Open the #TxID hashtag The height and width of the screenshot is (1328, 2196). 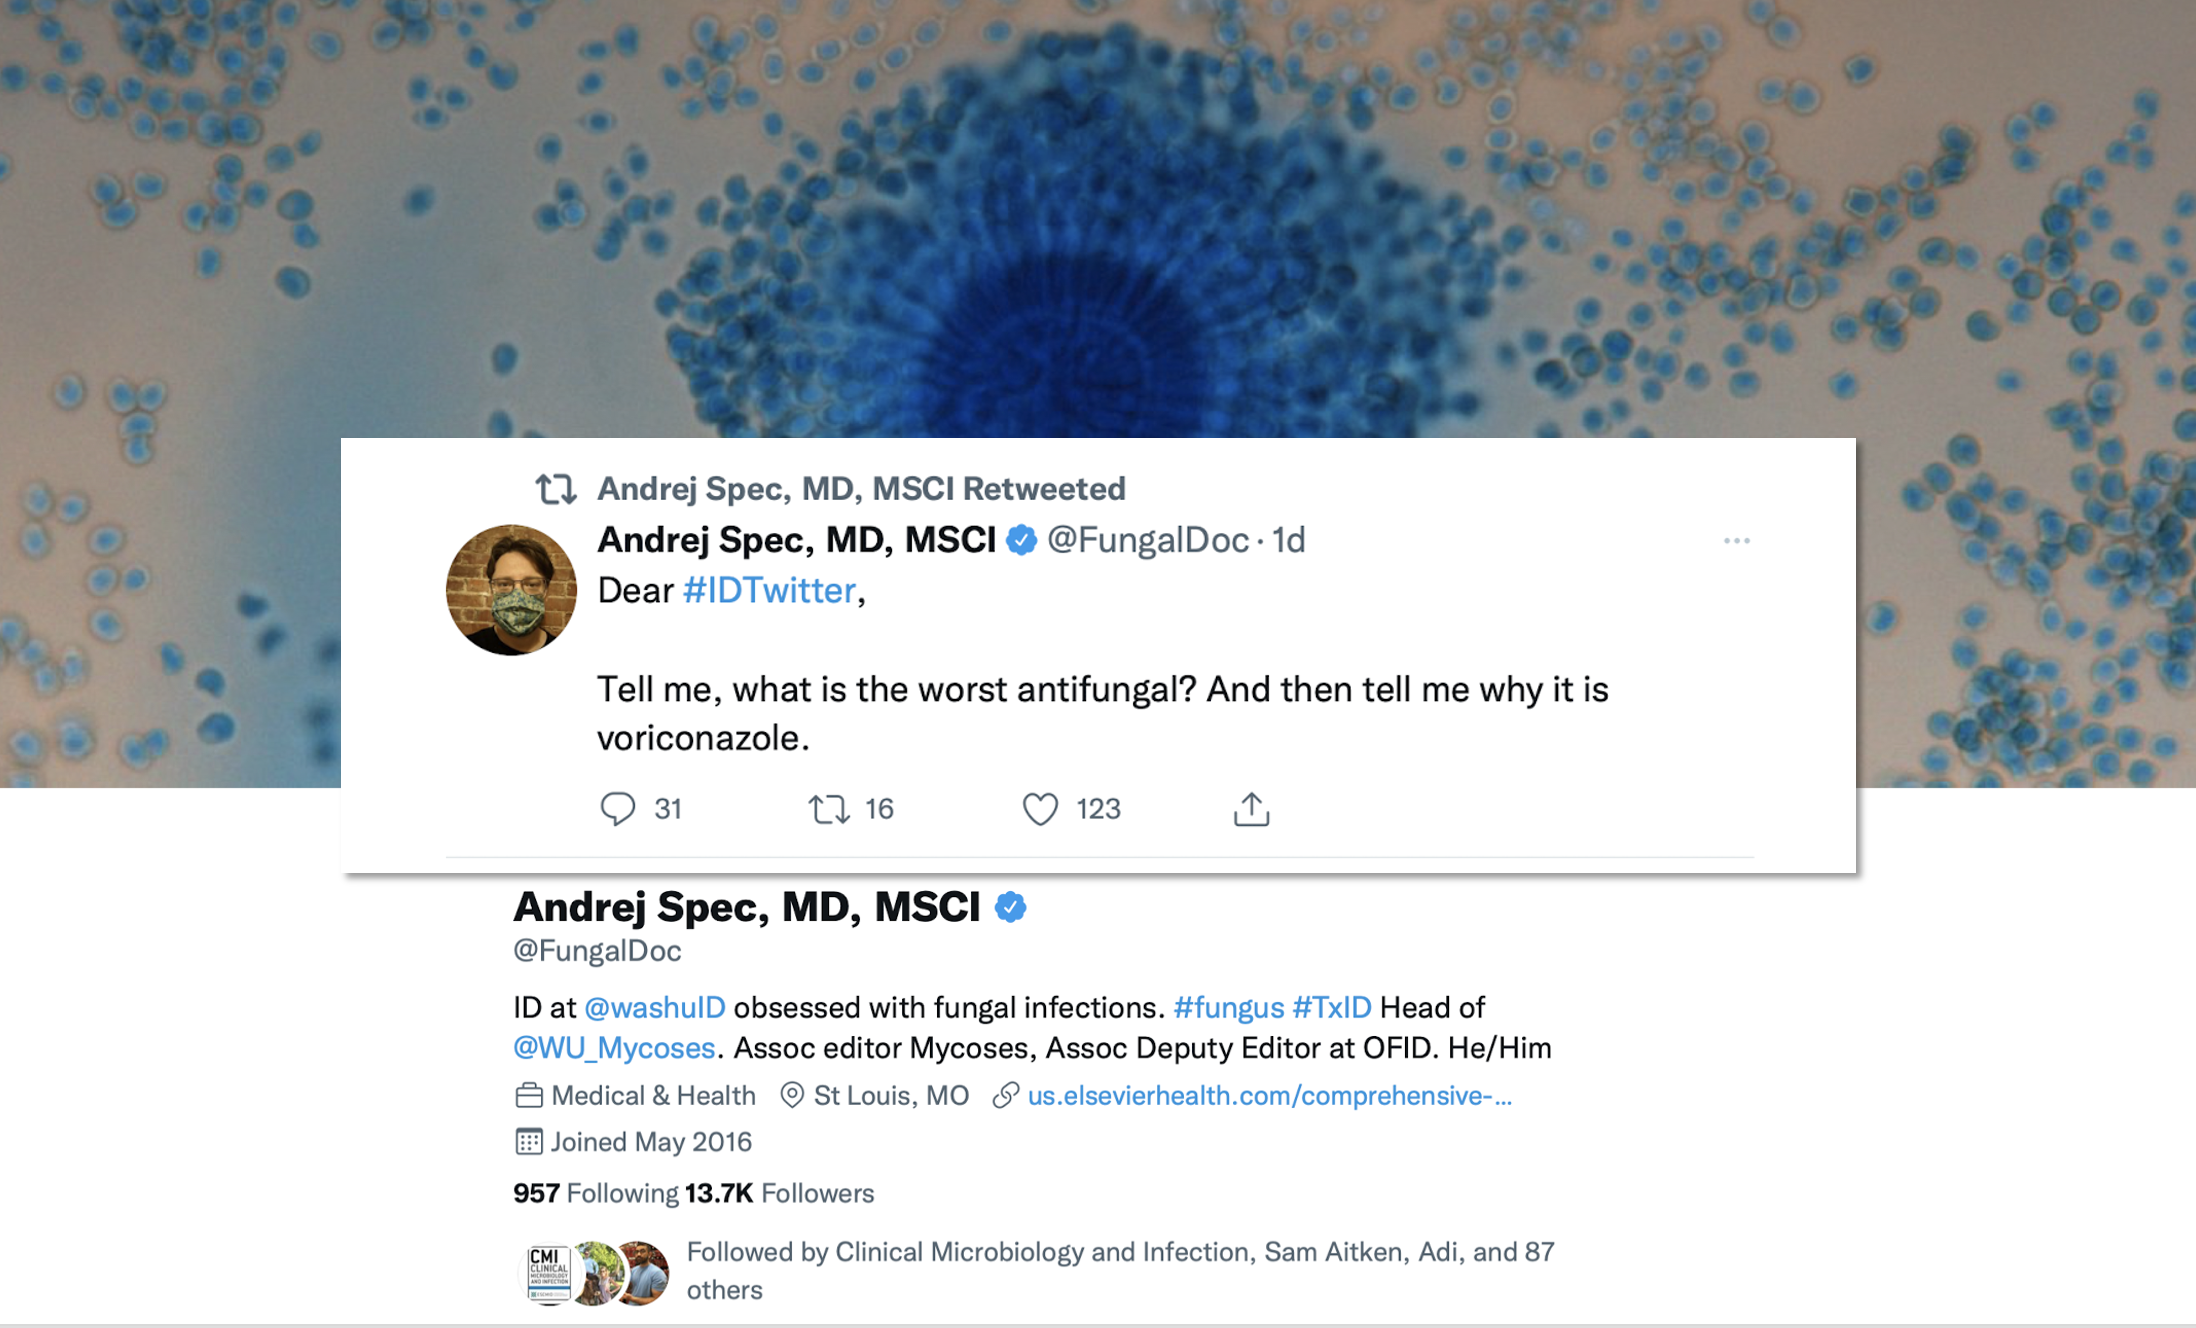pos(1331,1007)
